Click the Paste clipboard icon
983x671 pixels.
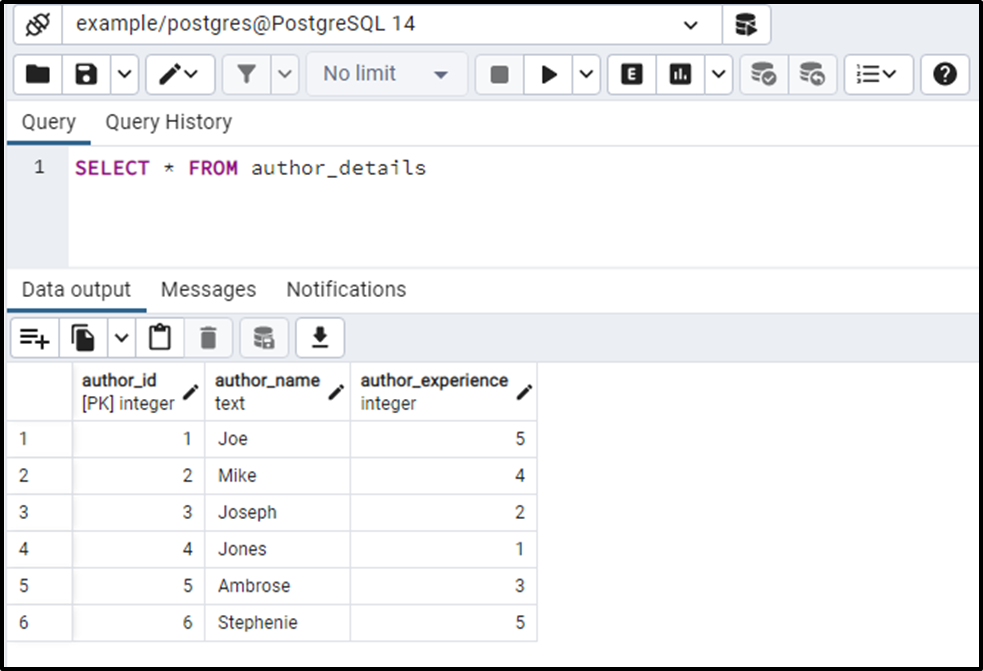tap(159, 338)
